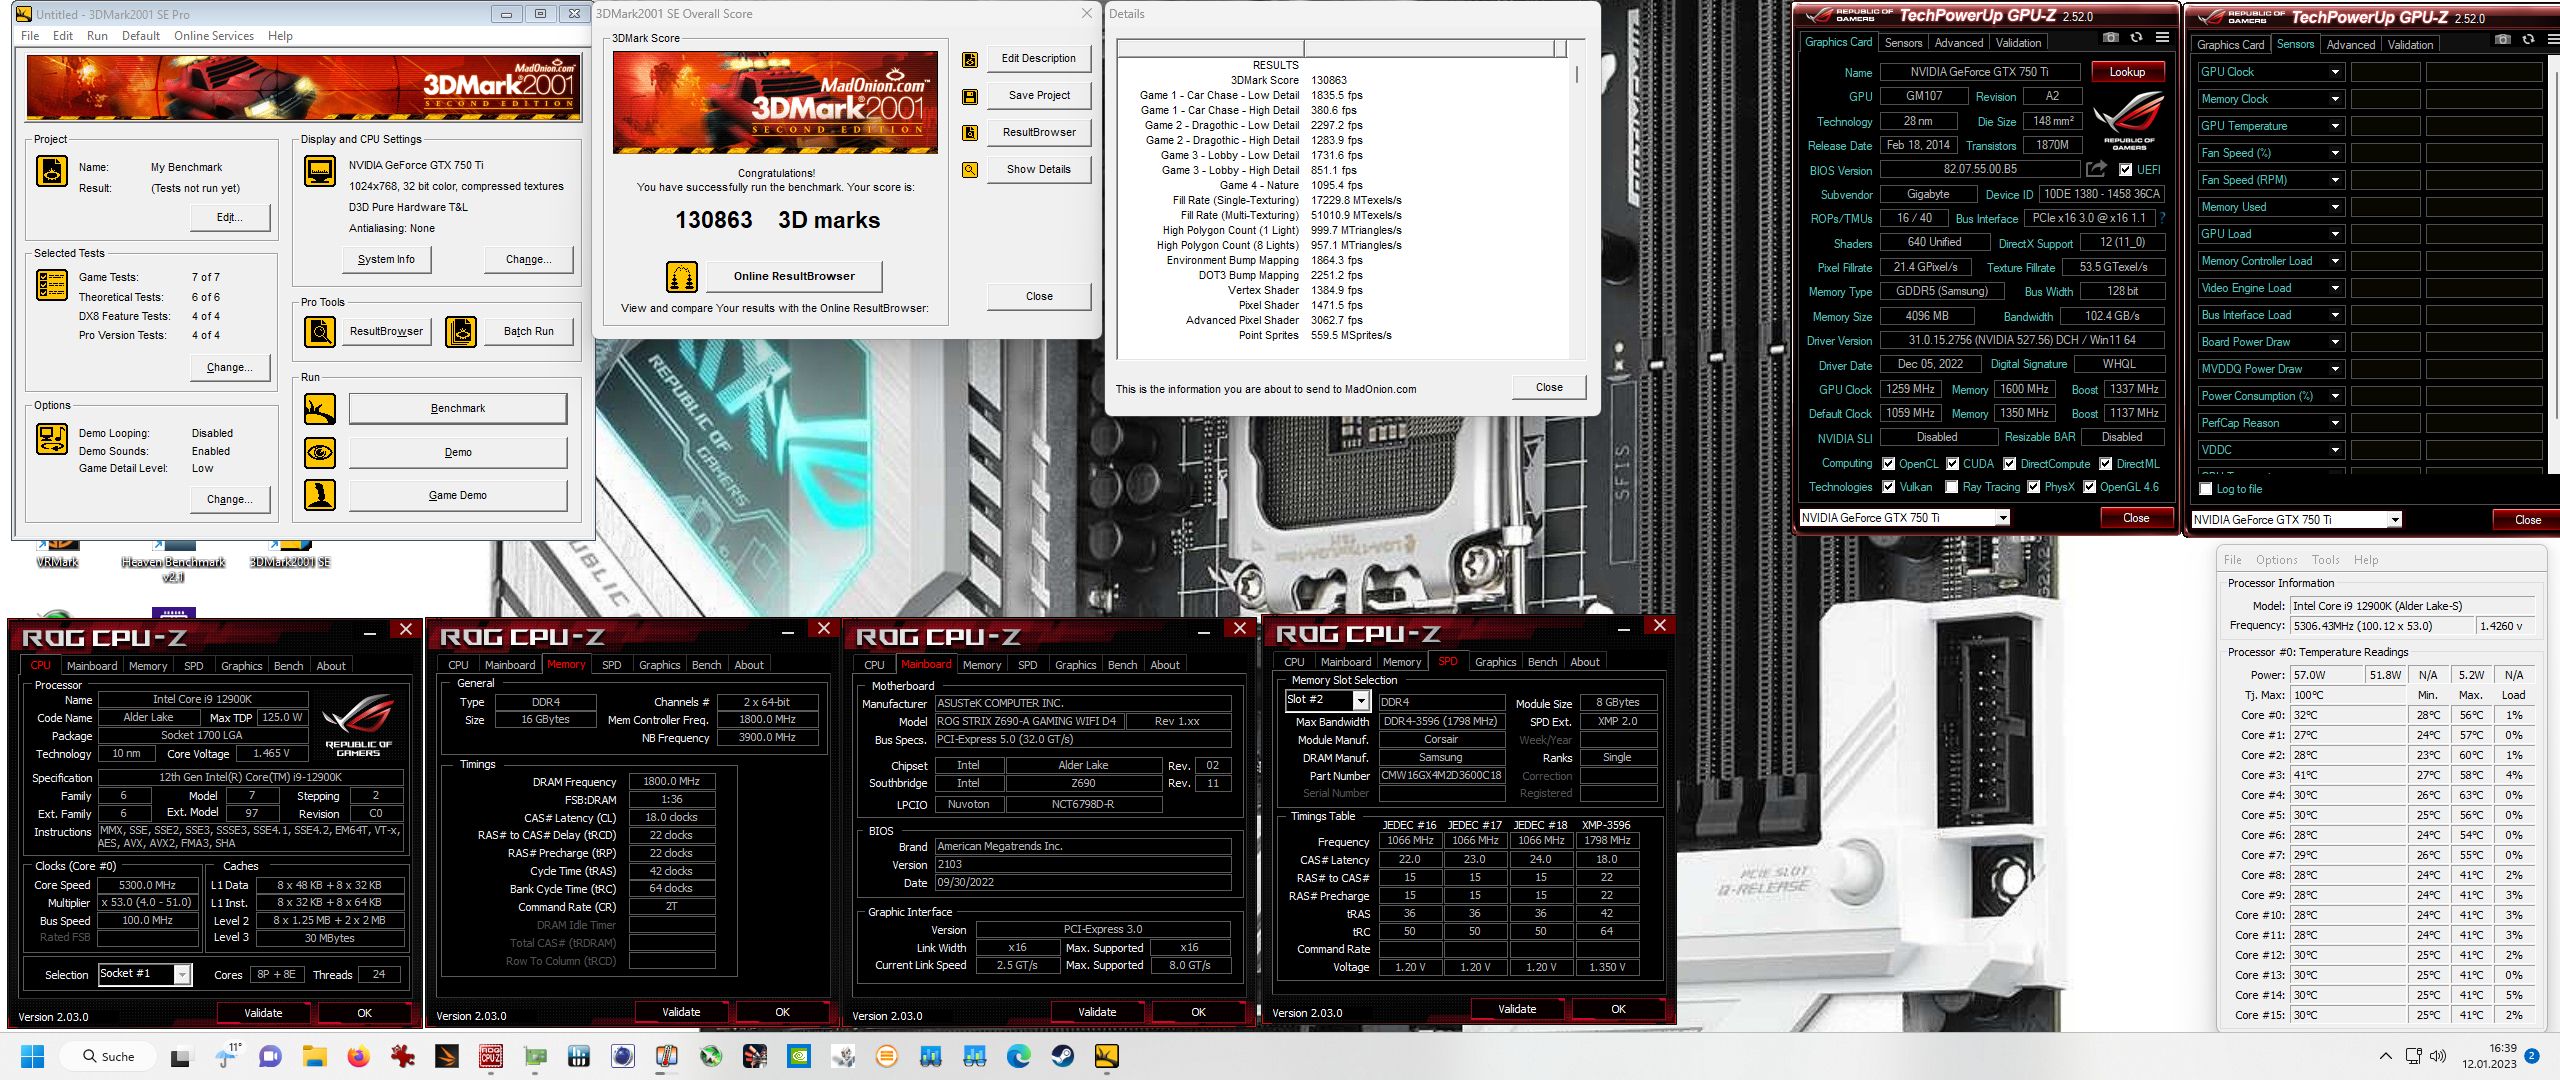Open the hamburger menu in GPU-Z Graphics Card window
2560x1080 pixels.
[2162, 38]
